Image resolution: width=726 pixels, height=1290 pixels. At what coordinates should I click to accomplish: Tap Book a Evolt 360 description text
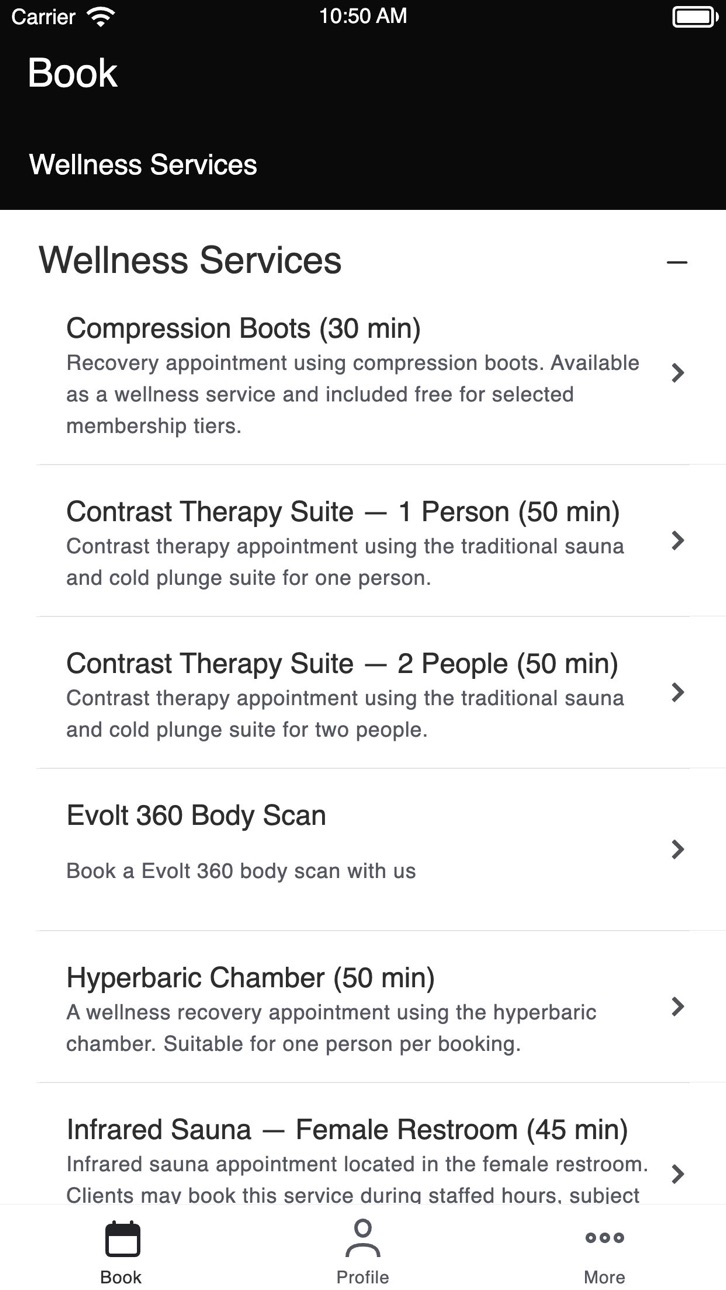pyautogui.click(x=241, y=871)
